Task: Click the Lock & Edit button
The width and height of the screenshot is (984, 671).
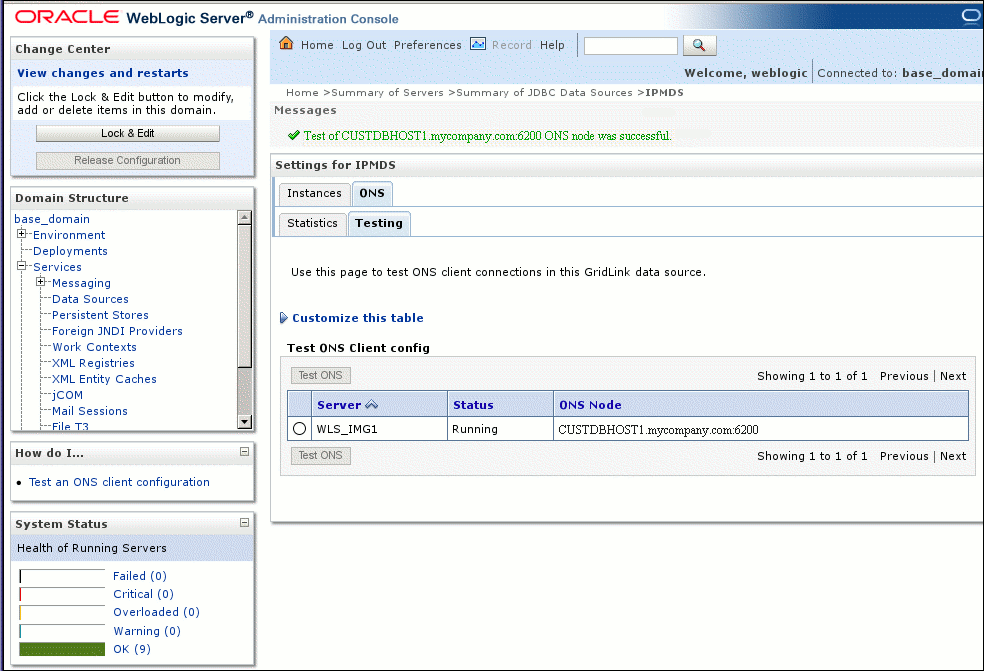Action: point(127,133)
